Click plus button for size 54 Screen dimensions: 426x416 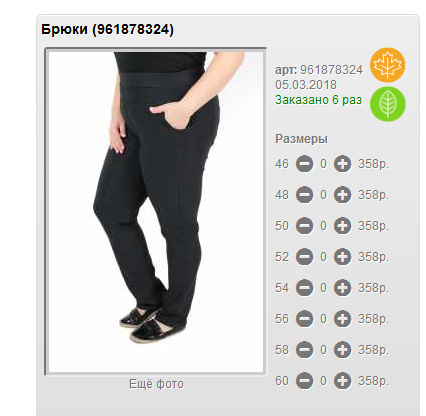pos(342,288)
